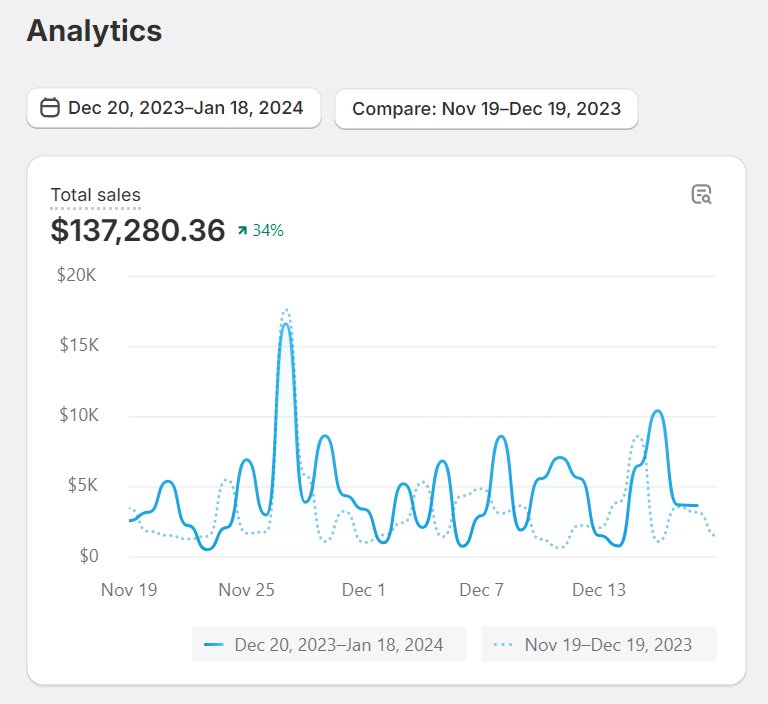
Task: Toggle the Dec 20, 2023–Jan 18, 2024 legend item
Action: click(329, 644)
